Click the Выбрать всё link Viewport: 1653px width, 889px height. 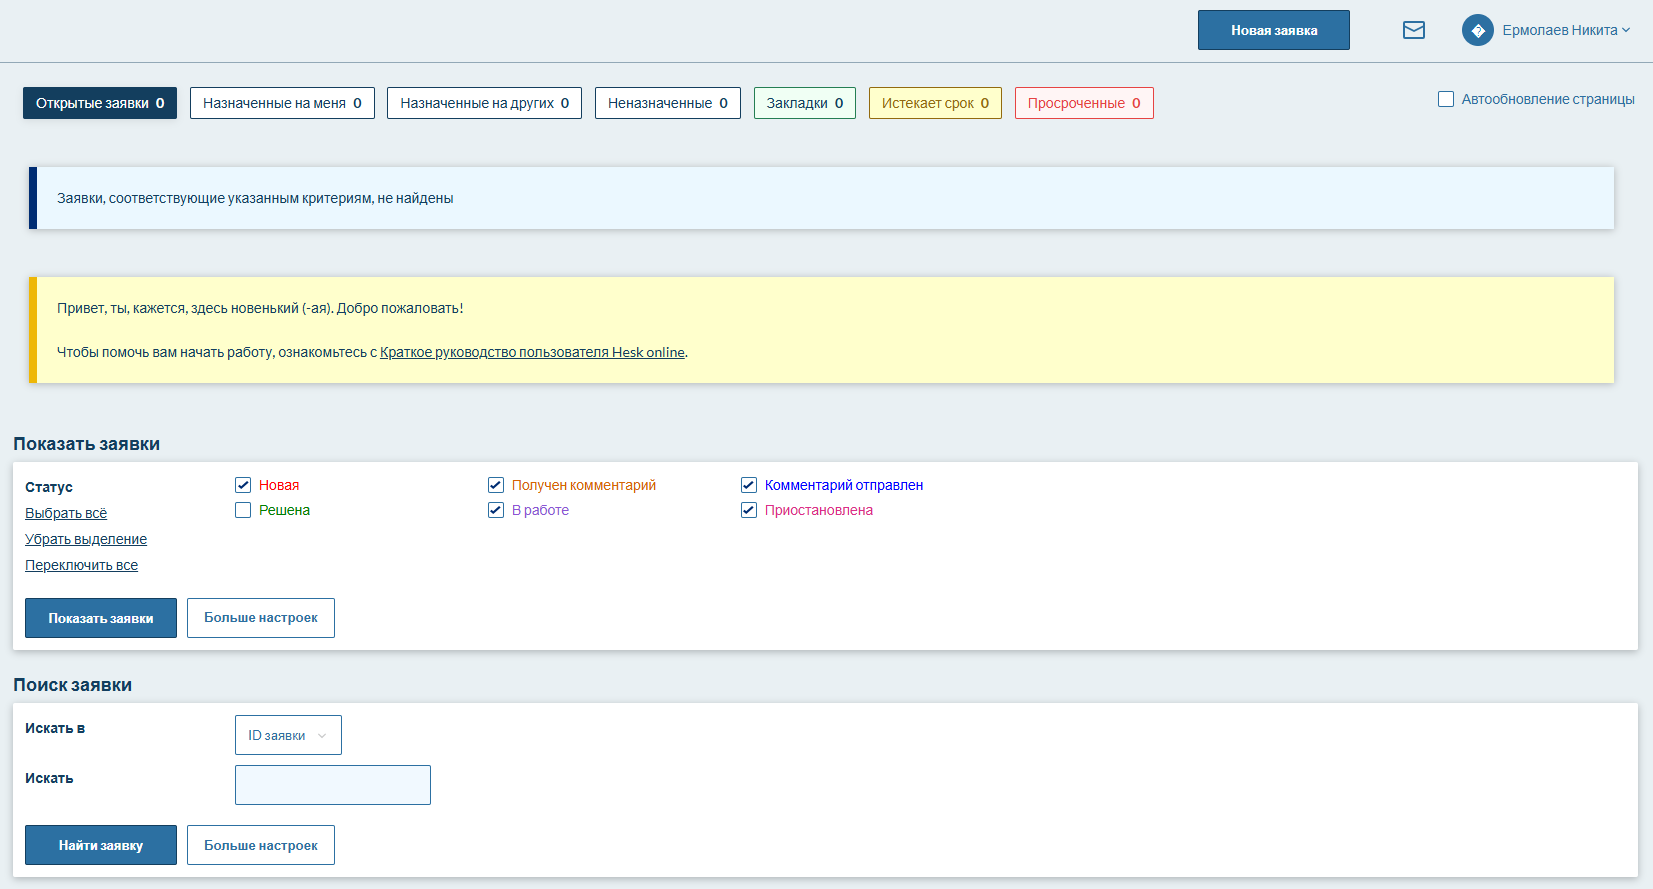click(x=66, y=513)
